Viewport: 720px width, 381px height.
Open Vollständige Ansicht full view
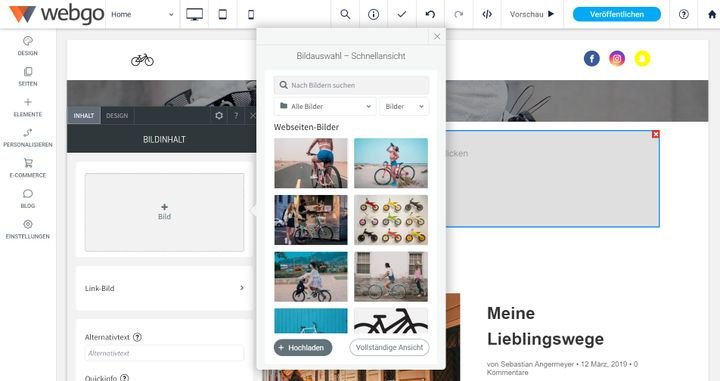[x=389, y=347]
